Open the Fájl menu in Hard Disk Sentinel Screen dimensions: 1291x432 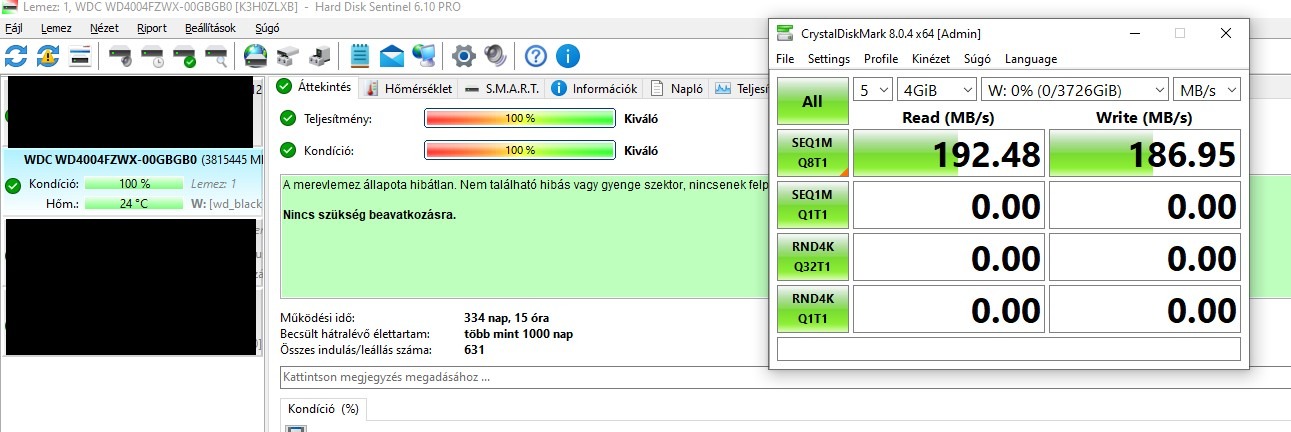tap(14, 28)
